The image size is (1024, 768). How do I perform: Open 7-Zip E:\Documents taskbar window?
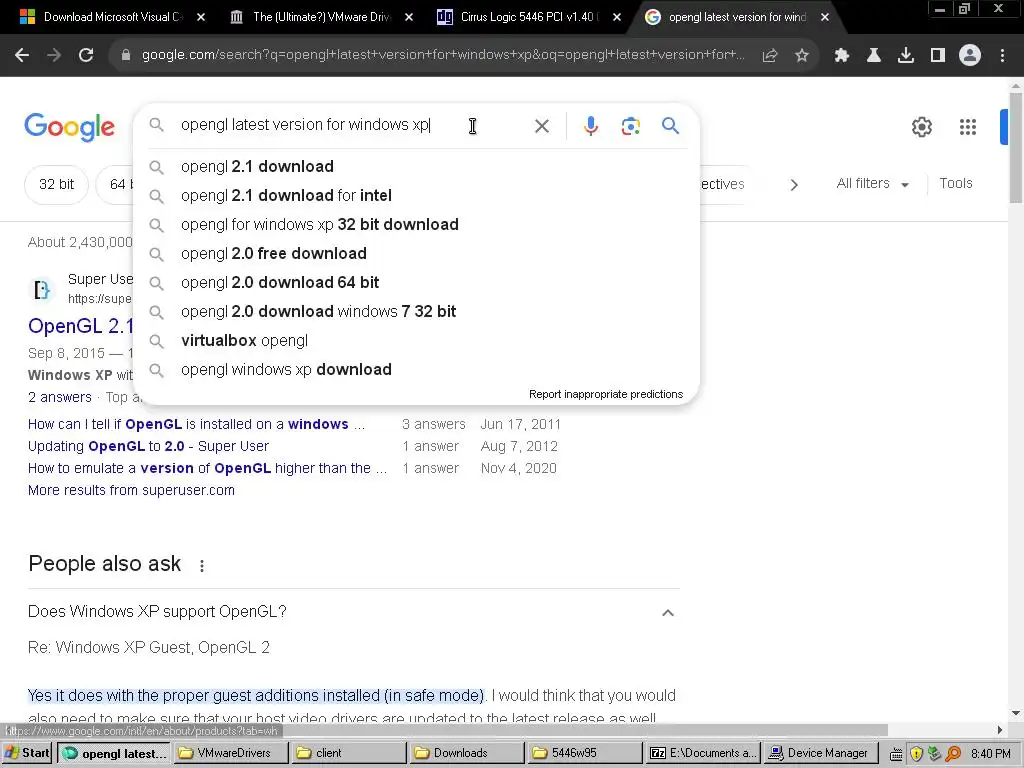[x=702, y=753]
